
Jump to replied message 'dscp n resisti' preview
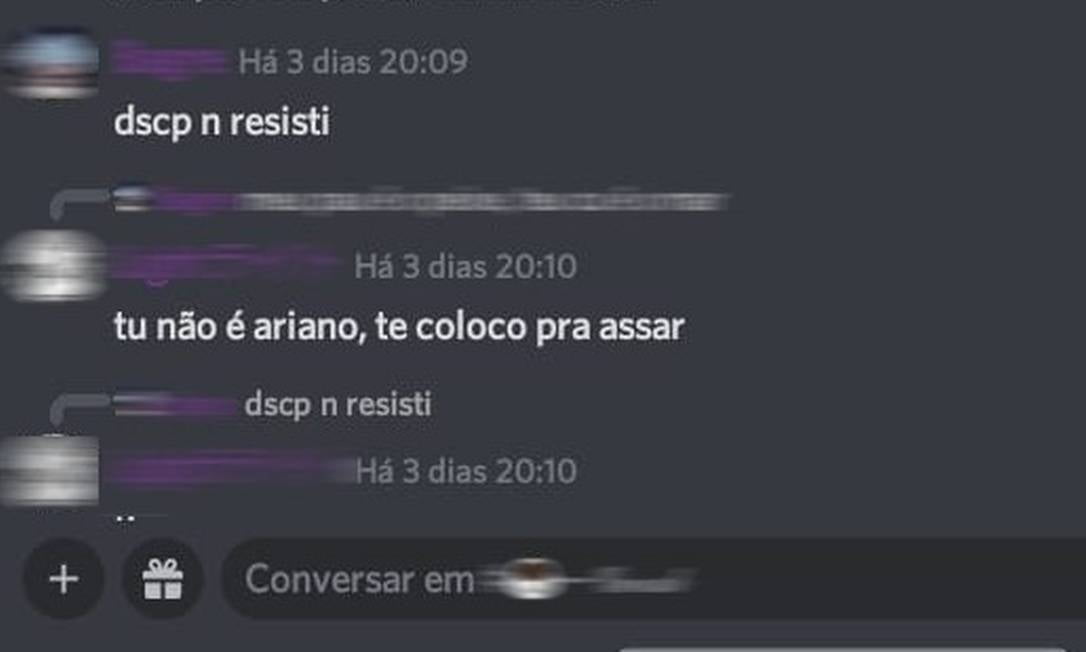338,405
